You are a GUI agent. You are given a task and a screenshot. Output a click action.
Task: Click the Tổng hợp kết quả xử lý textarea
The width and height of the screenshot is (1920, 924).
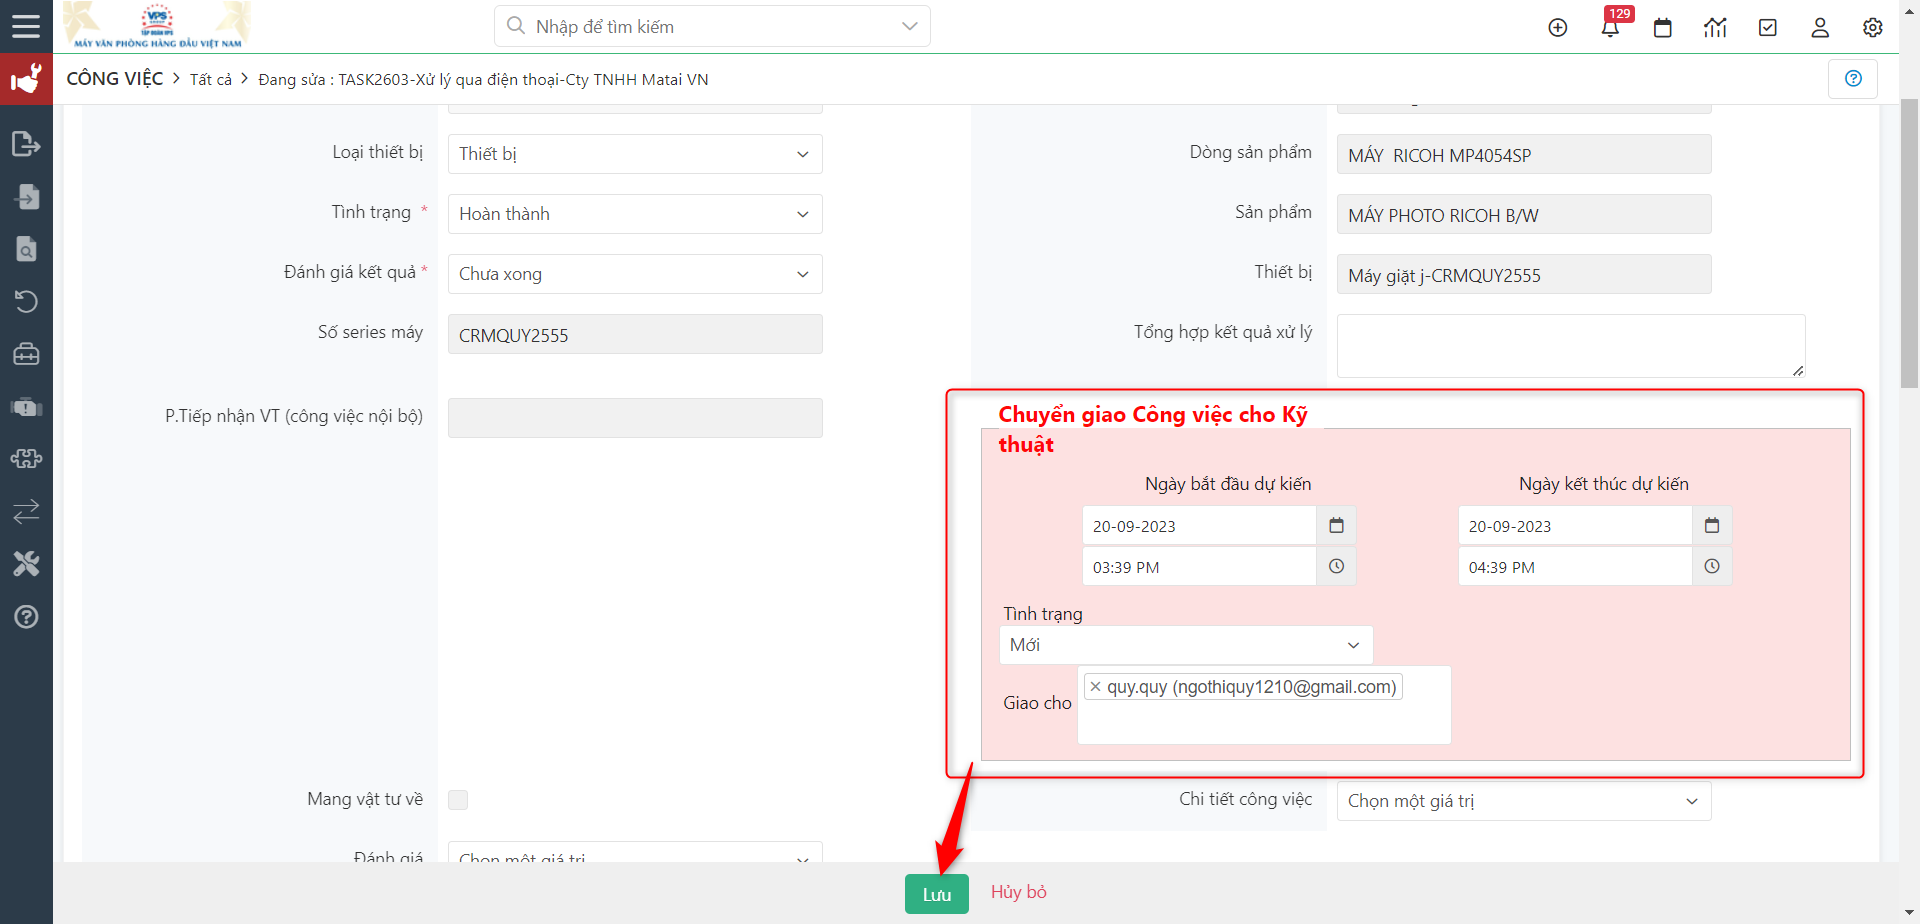tap(1571, 346)
